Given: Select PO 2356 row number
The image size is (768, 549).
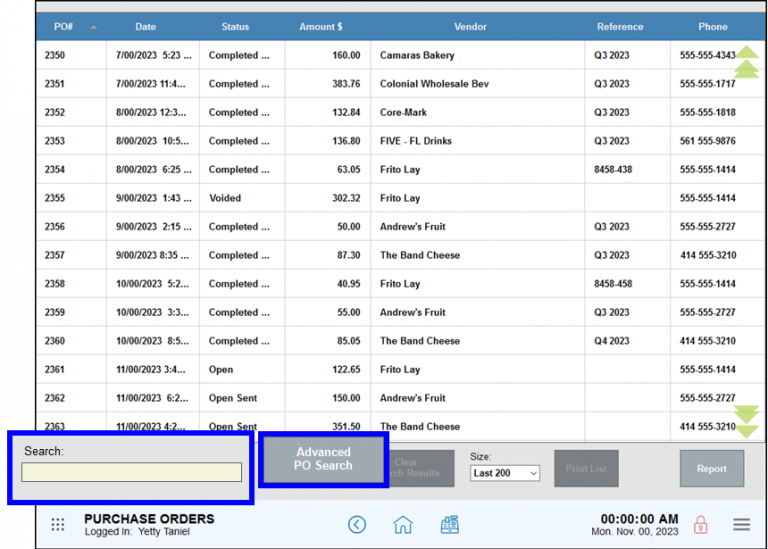Looking at the screenshot, I should click(x=55, y=227).
